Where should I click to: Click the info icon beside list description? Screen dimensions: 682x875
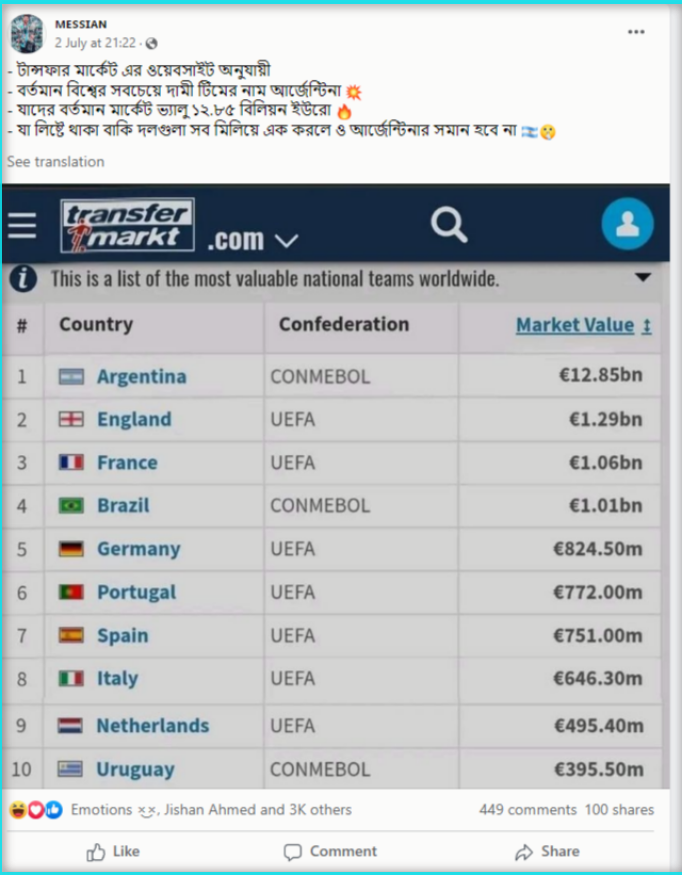23,278
